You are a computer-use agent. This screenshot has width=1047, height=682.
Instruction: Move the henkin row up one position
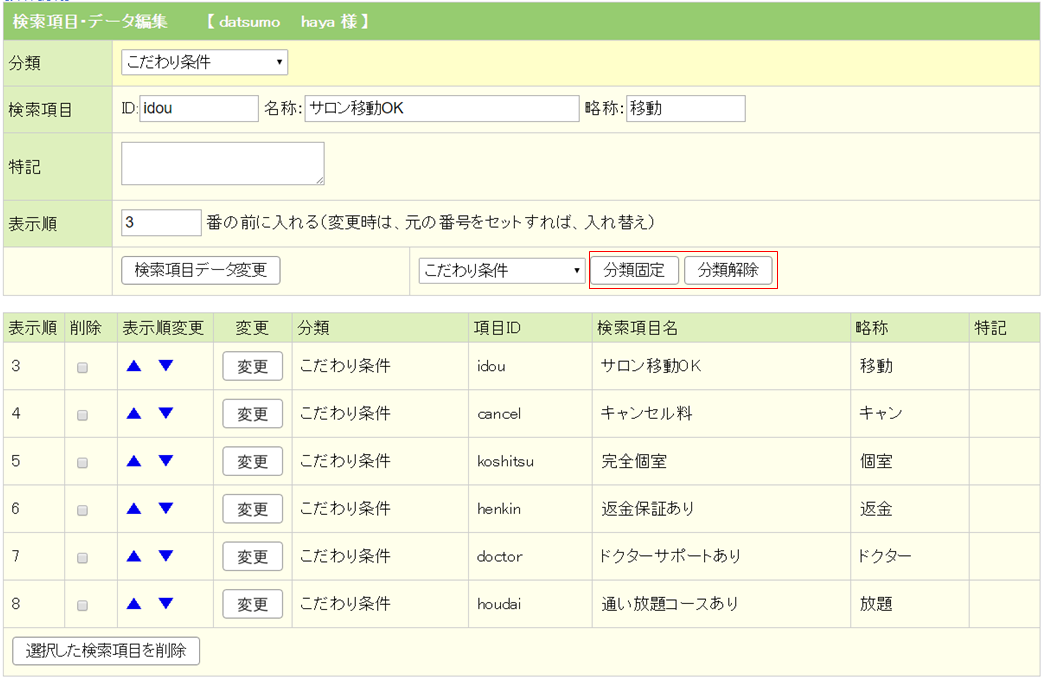pos(134,509)
